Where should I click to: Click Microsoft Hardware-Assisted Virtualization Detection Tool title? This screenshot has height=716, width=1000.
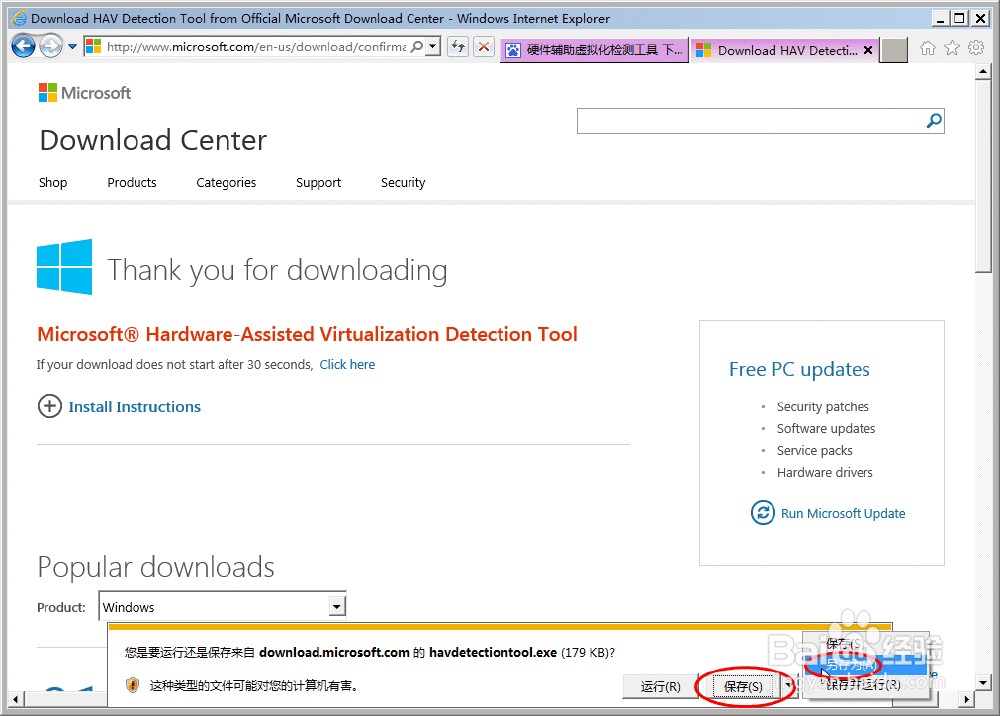(307, 334)
